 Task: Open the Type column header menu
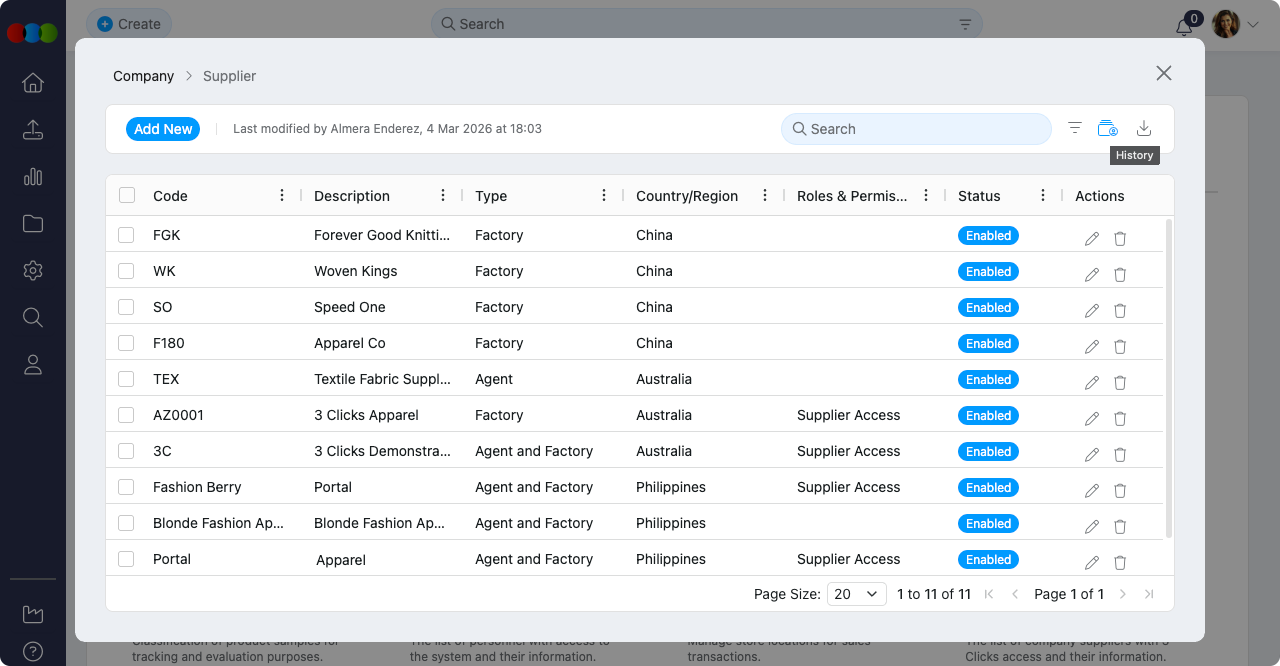[x=604, y=195]
